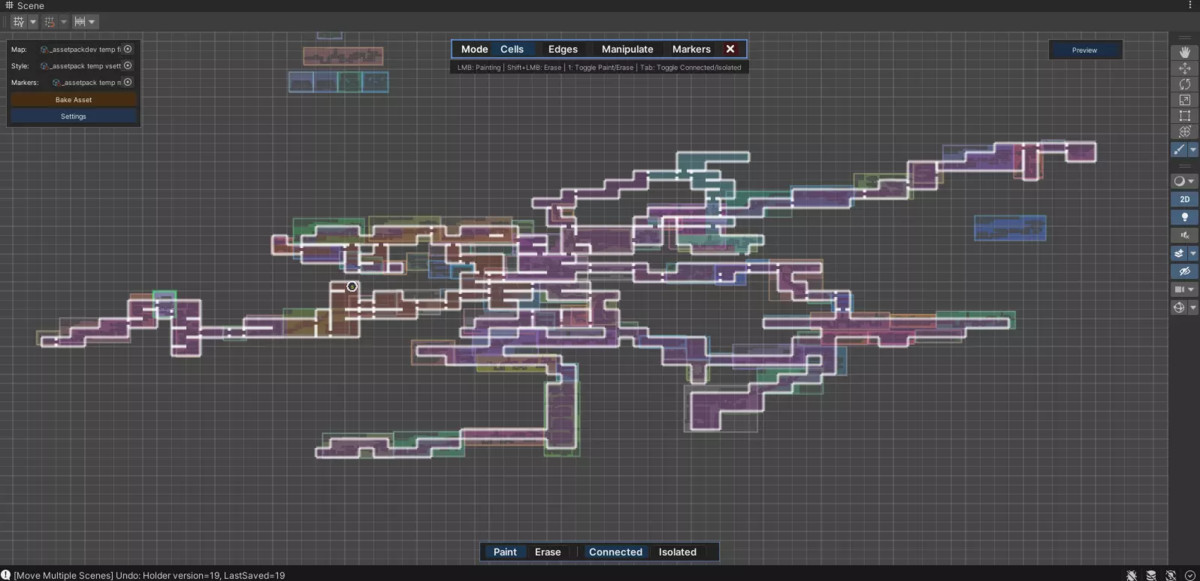Screen dimensions: 1200x581
Task: Switch to Paint mode
Action: [x=505, y=552]
